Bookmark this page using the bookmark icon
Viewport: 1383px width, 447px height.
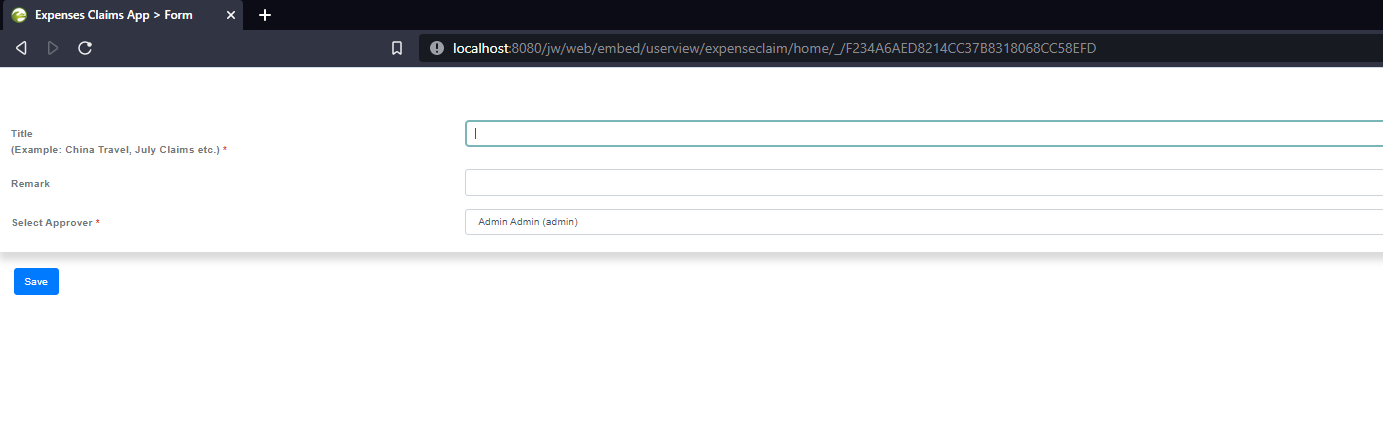pyautogui.click(x=397, y=48)
